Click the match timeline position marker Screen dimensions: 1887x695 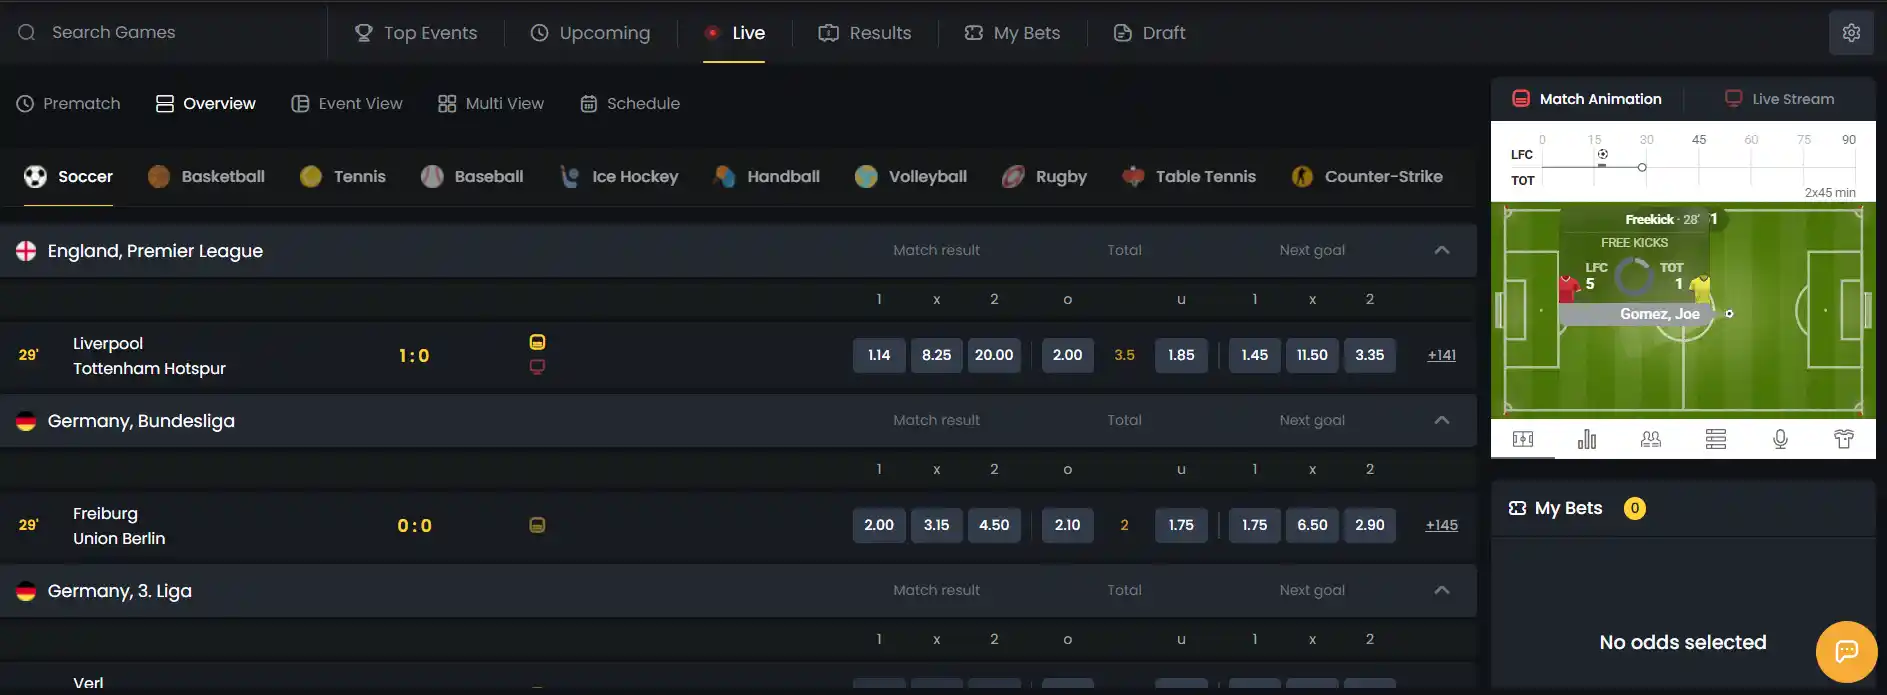1642,167
